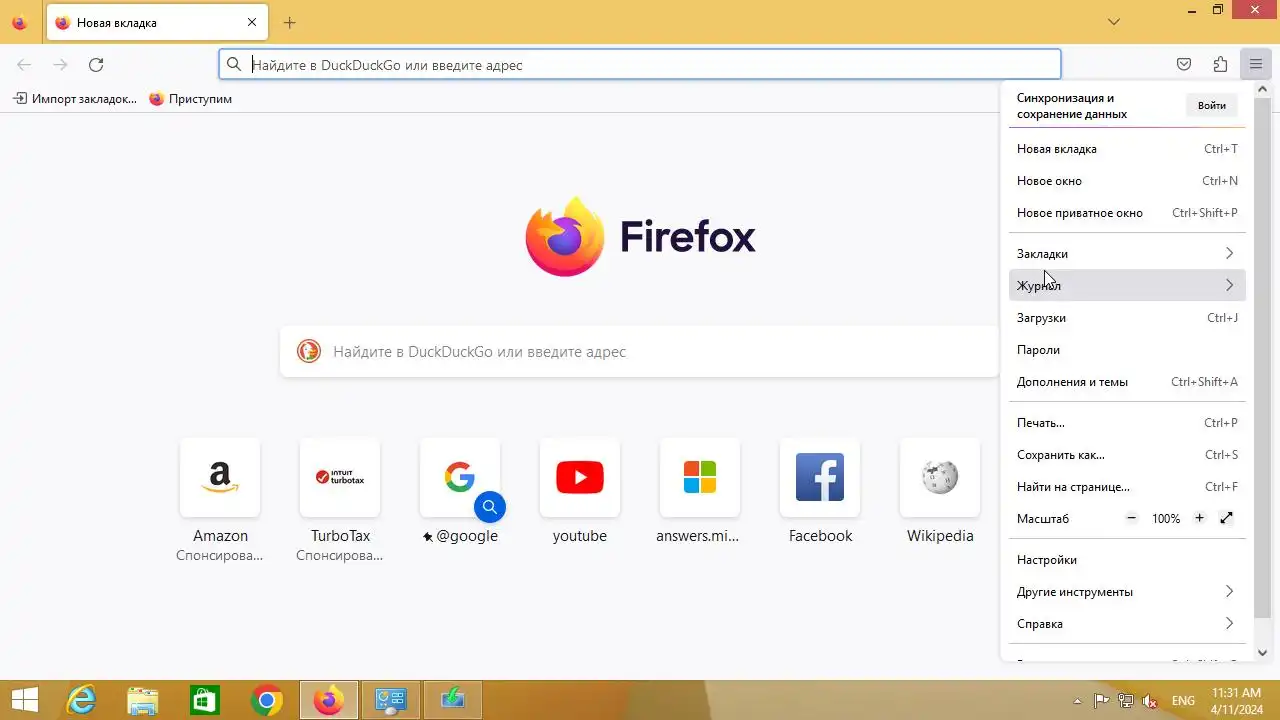Click the Firefox View icon in tab bar
1280x720 pixels.
[19, 22]
